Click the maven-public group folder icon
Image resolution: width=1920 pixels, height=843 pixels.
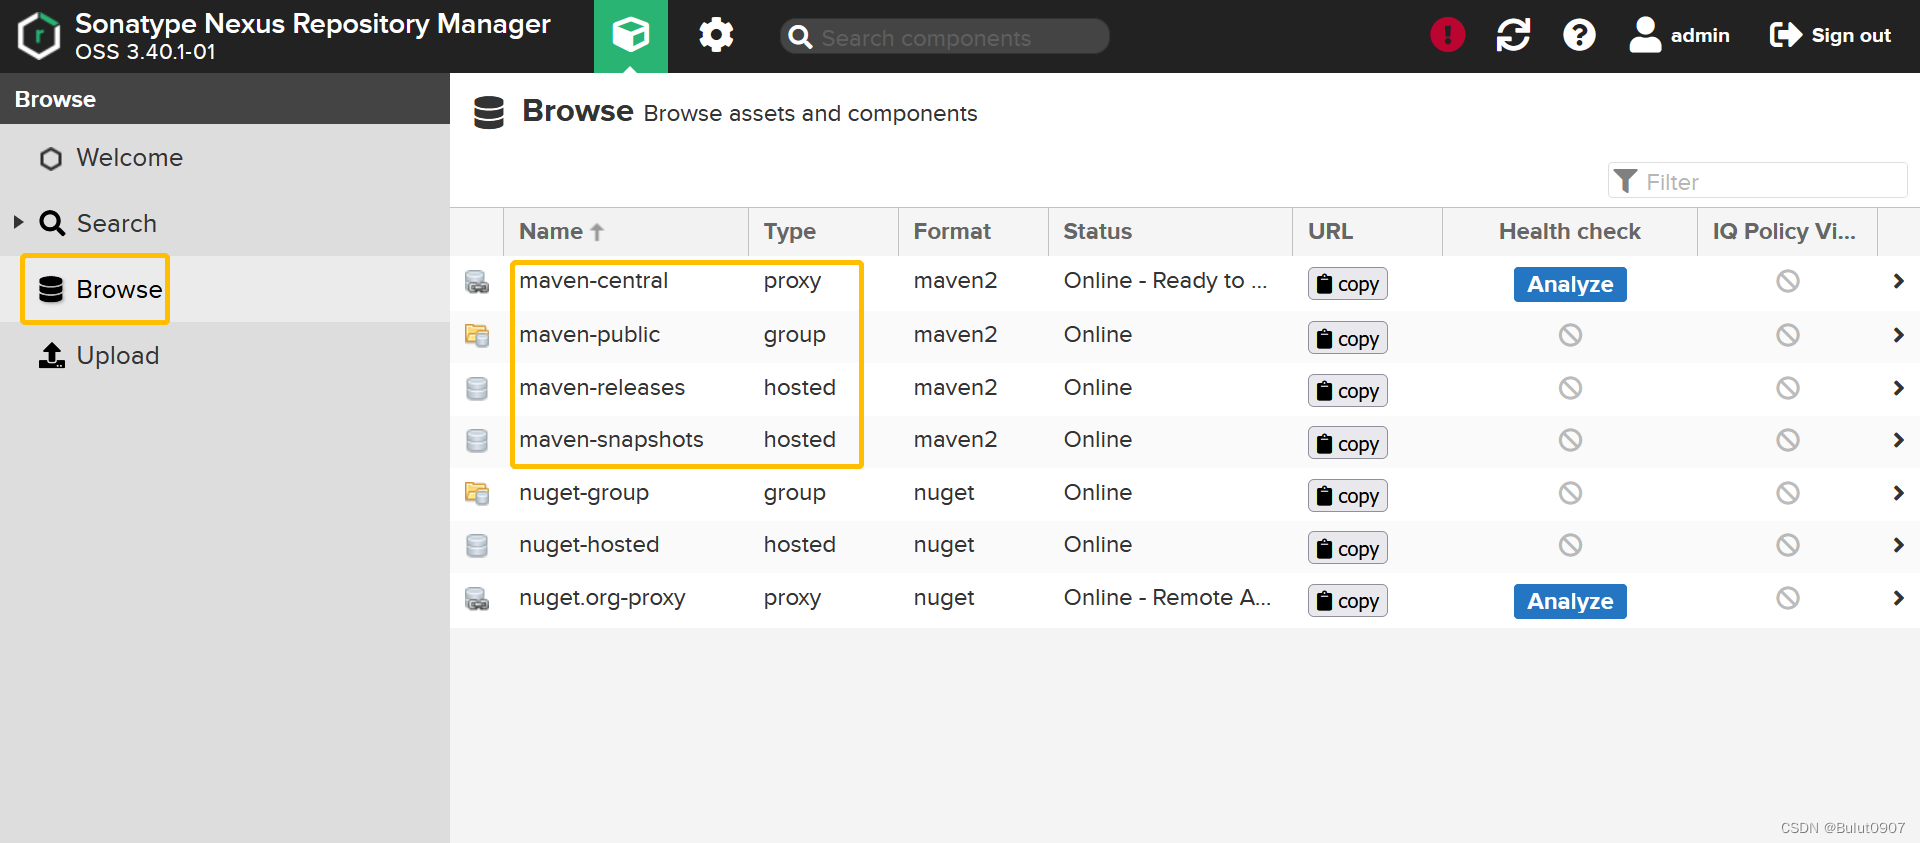(x=477, y=335)
